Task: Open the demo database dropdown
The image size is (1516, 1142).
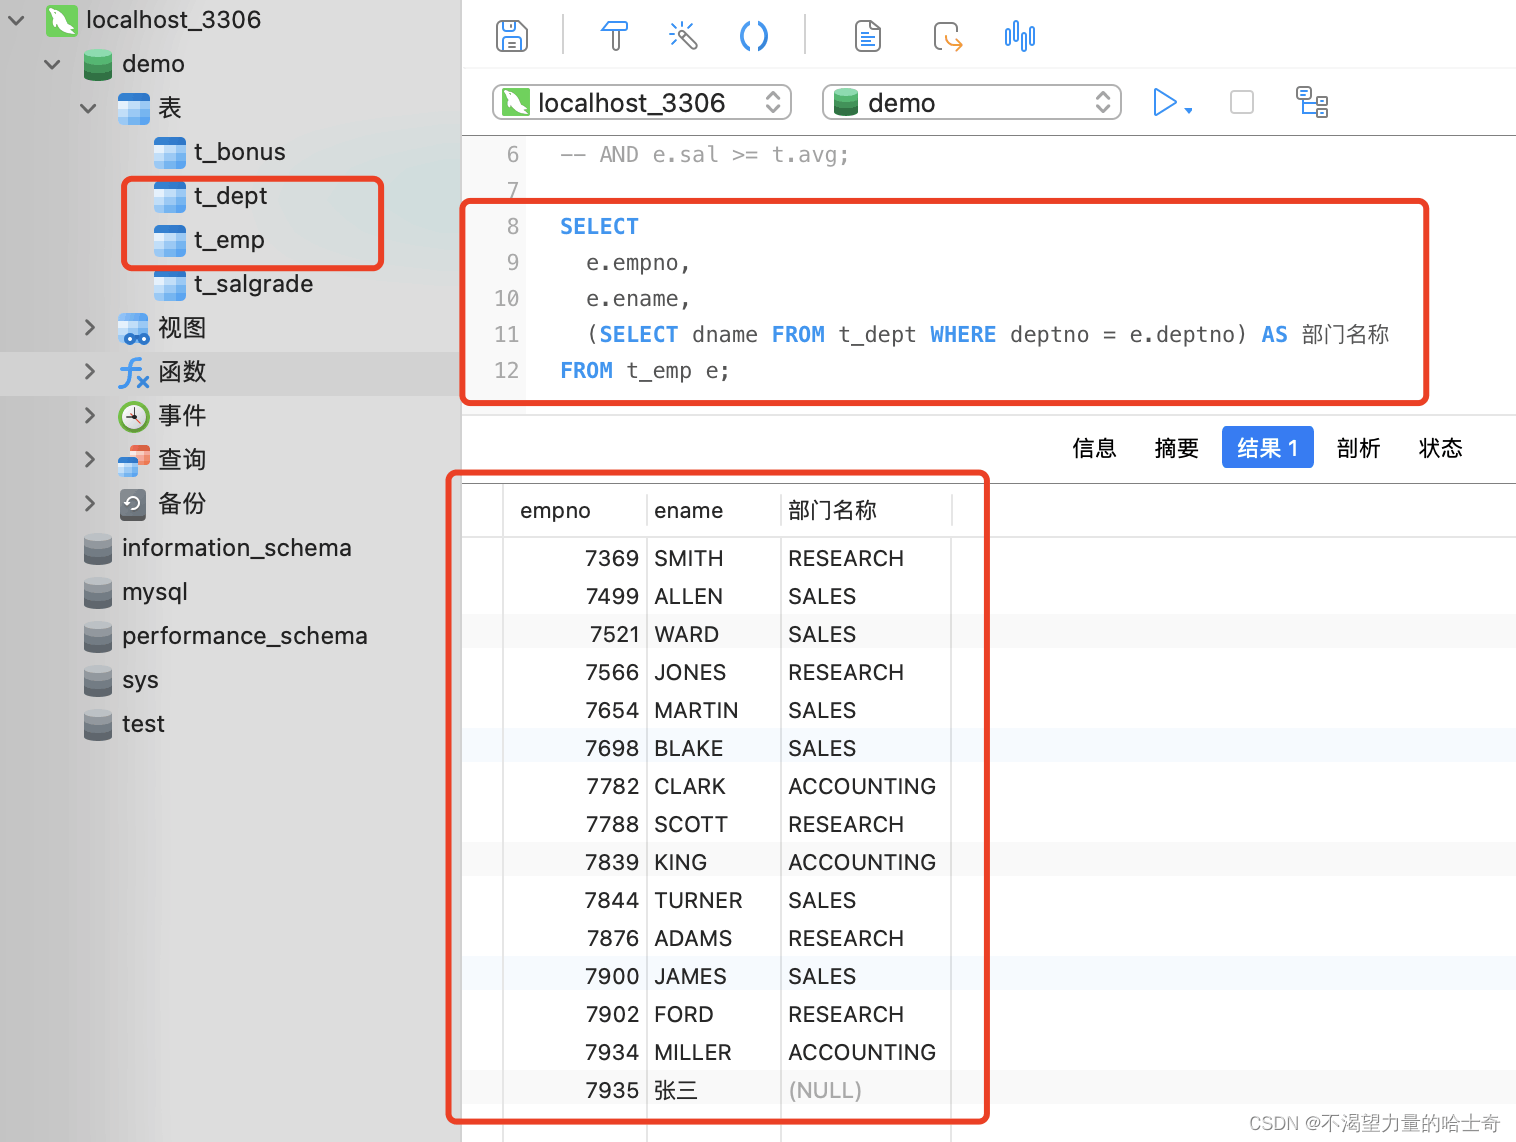Action: tap(971, 102)
